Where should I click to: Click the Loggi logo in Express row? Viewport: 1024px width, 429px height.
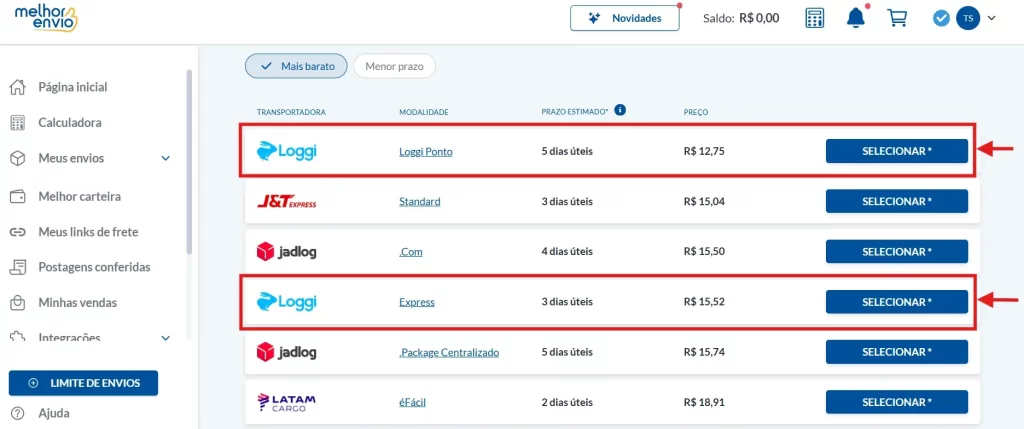click(x=287, y=302)
